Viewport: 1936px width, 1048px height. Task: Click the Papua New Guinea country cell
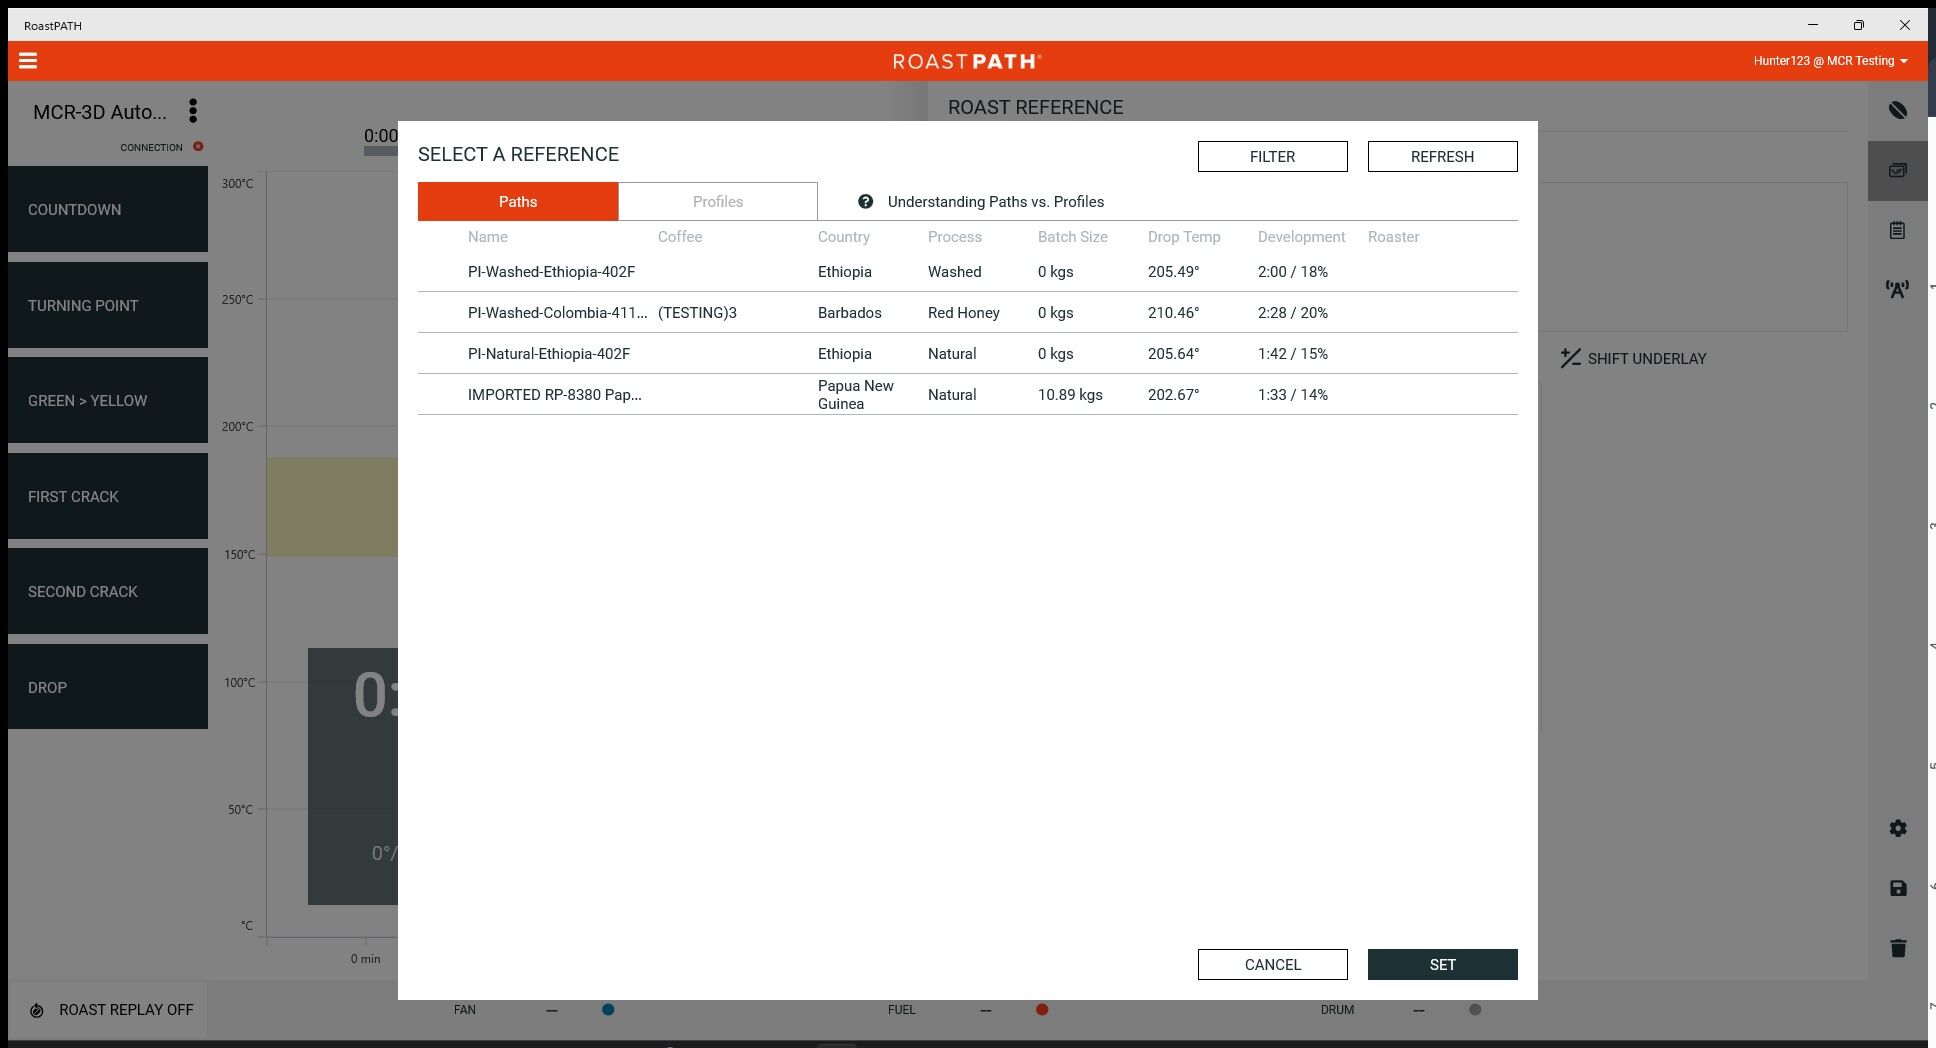[x=856, y=395]
